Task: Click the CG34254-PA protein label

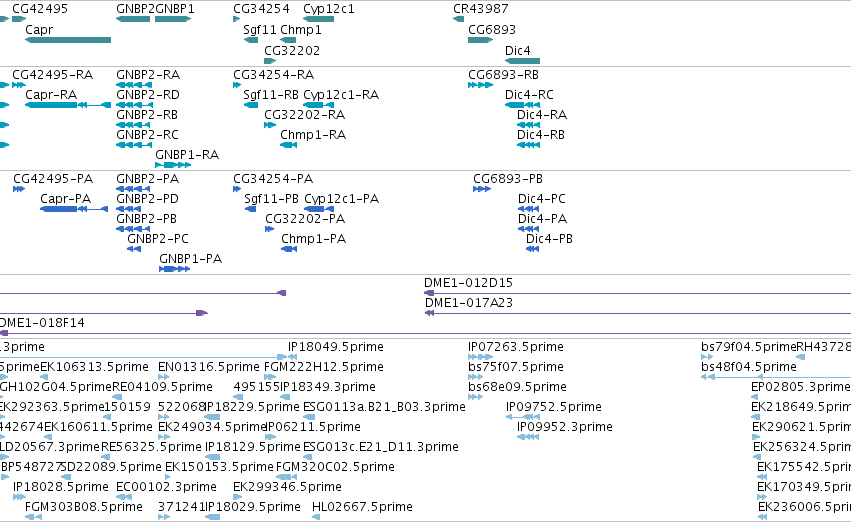Action: (x=273, y=179)
